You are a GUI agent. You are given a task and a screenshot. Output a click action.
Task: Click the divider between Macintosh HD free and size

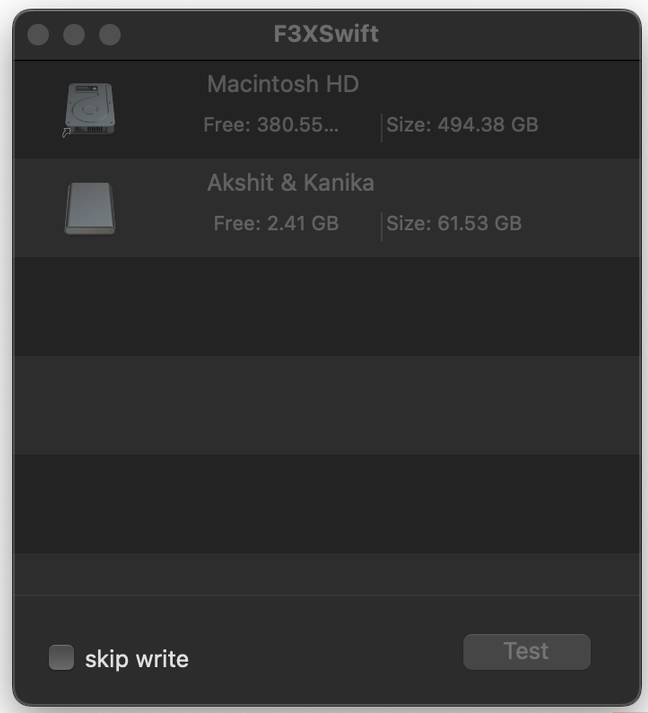(x=381, y=127)
